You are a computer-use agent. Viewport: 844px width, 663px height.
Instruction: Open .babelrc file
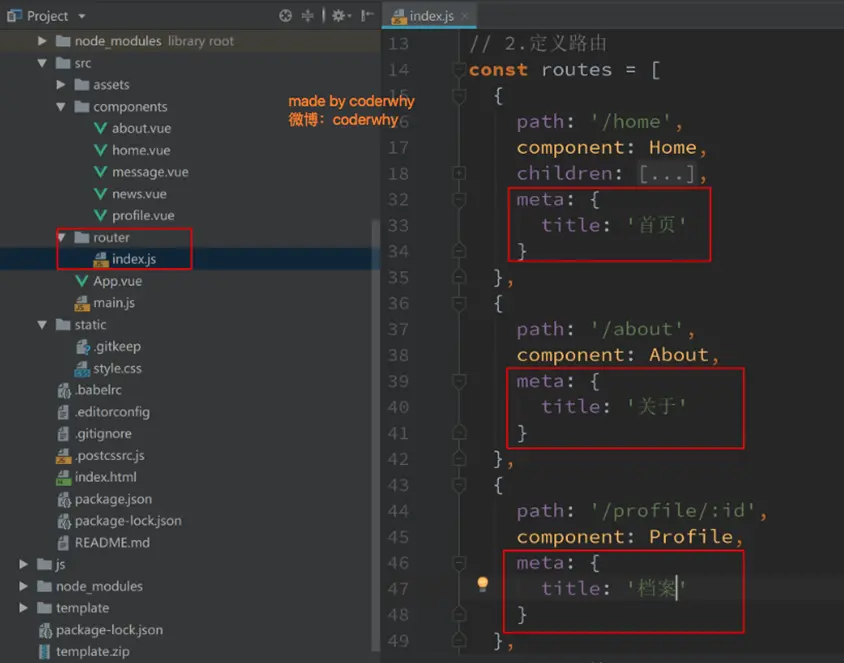pyautogui.click(x=98, y=390)
